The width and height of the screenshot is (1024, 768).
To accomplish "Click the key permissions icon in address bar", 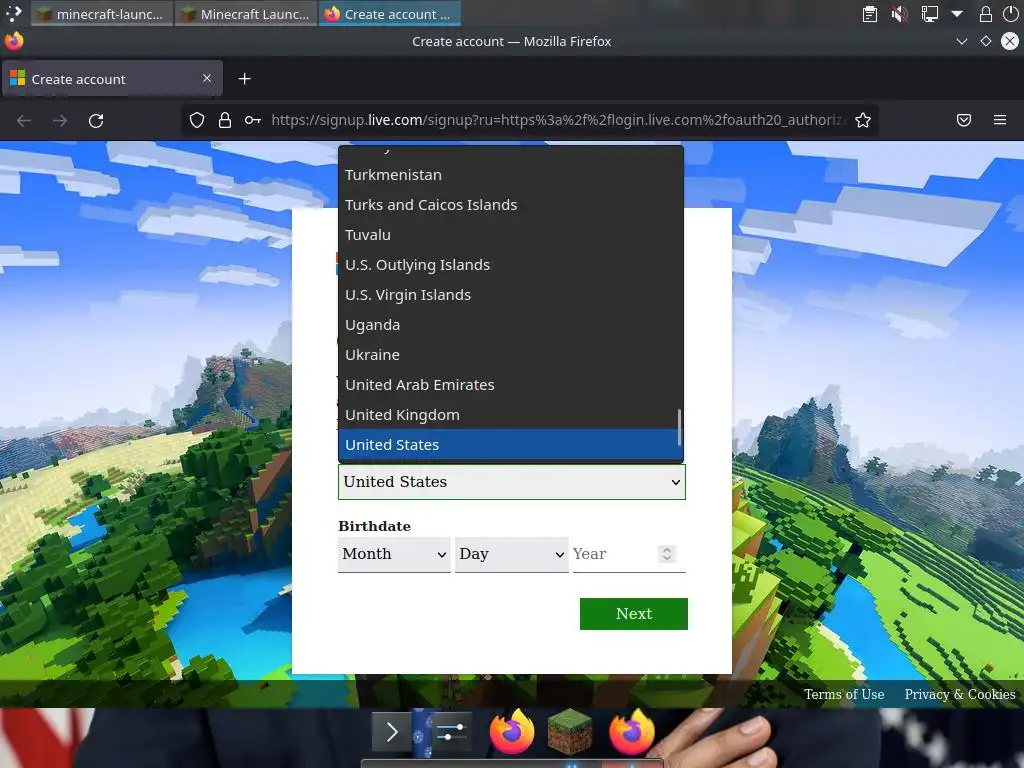I will [253, 120].
